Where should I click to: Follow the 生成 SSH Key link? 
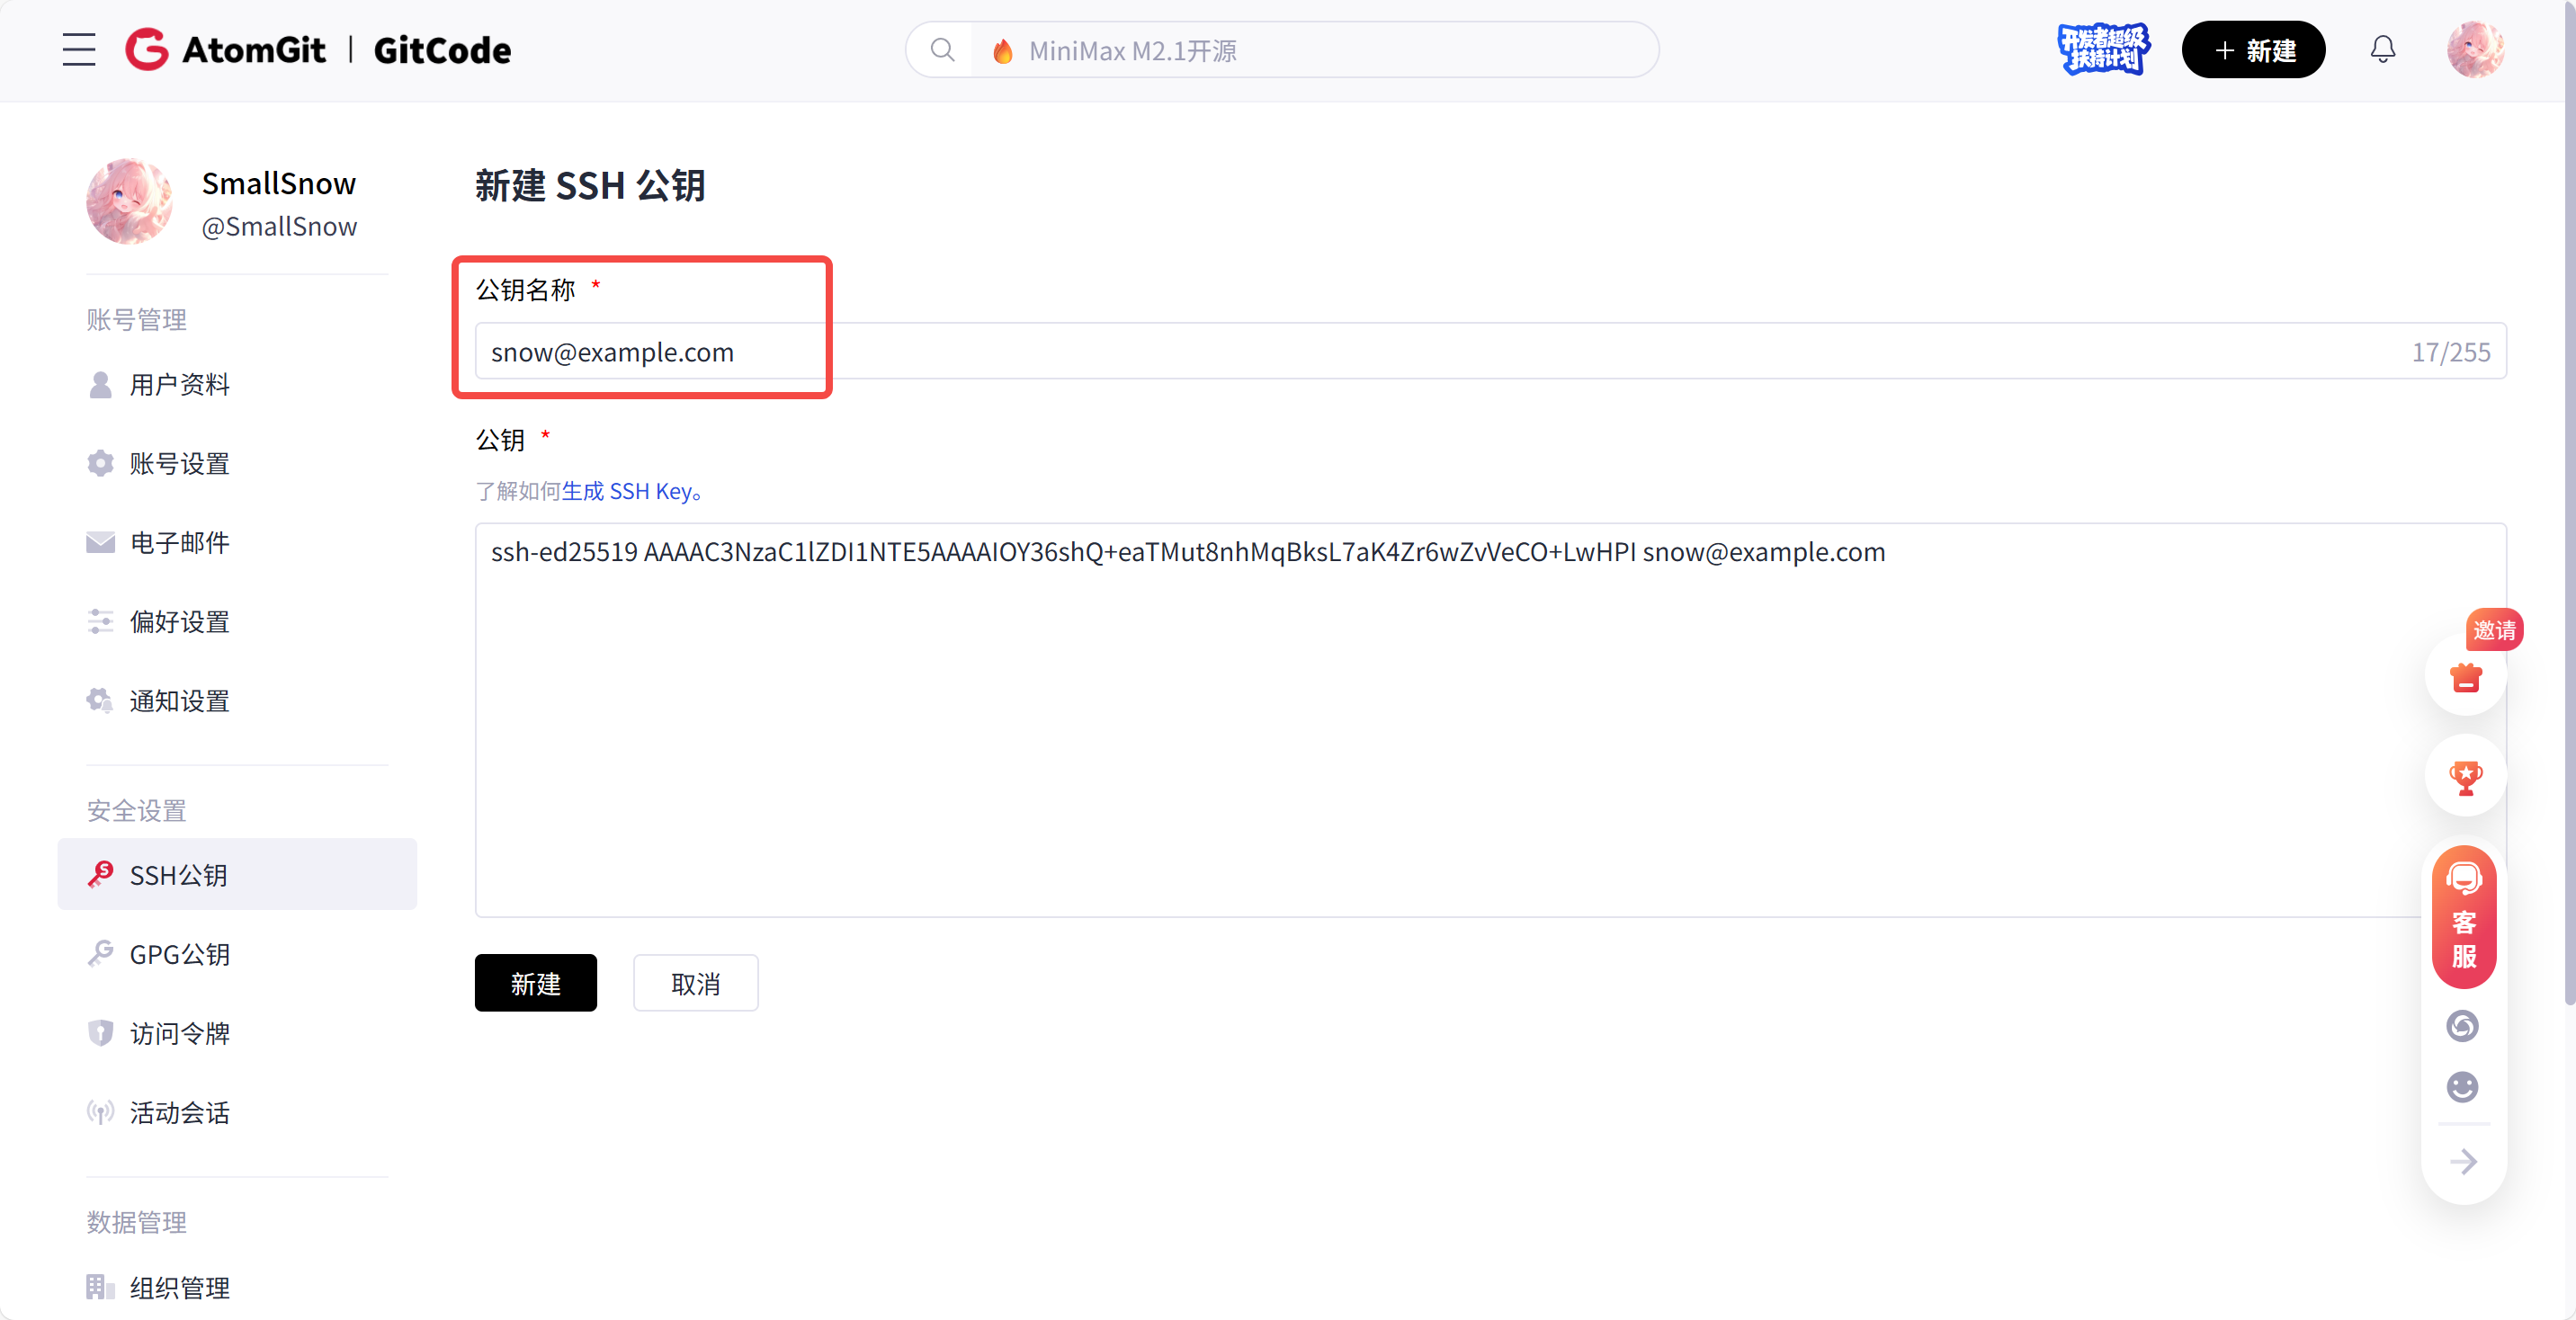626,491
